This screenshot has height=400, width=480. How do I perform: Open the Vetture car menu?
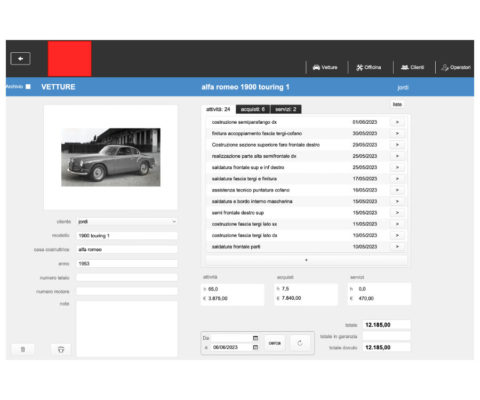pyautogui.click(x=325, y=67)
